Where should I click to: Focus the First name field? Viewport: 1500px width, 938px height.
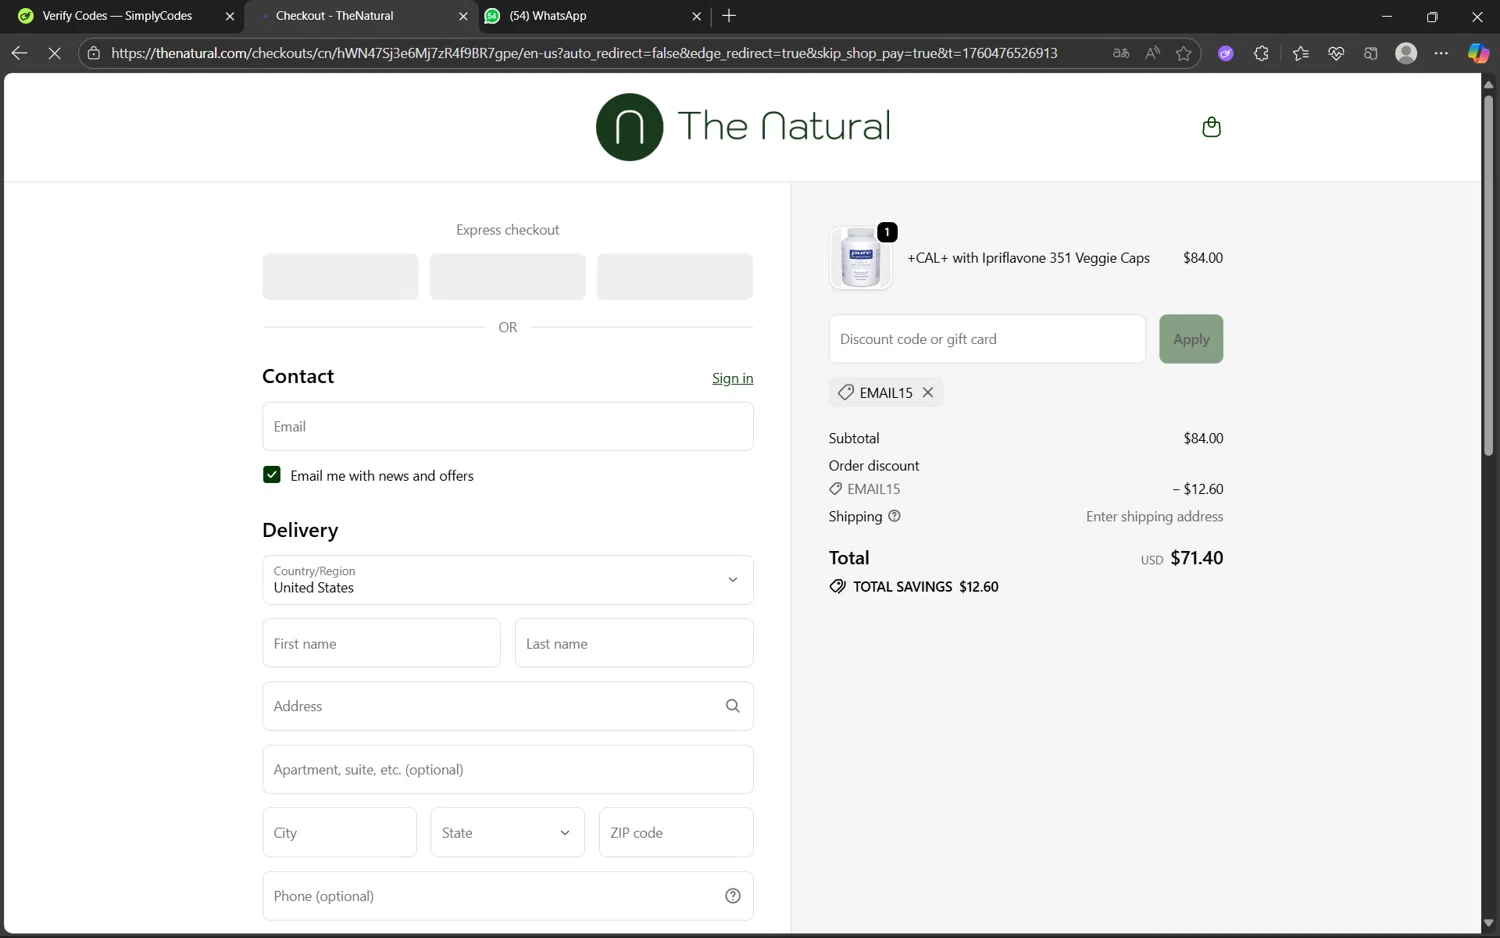381,643
